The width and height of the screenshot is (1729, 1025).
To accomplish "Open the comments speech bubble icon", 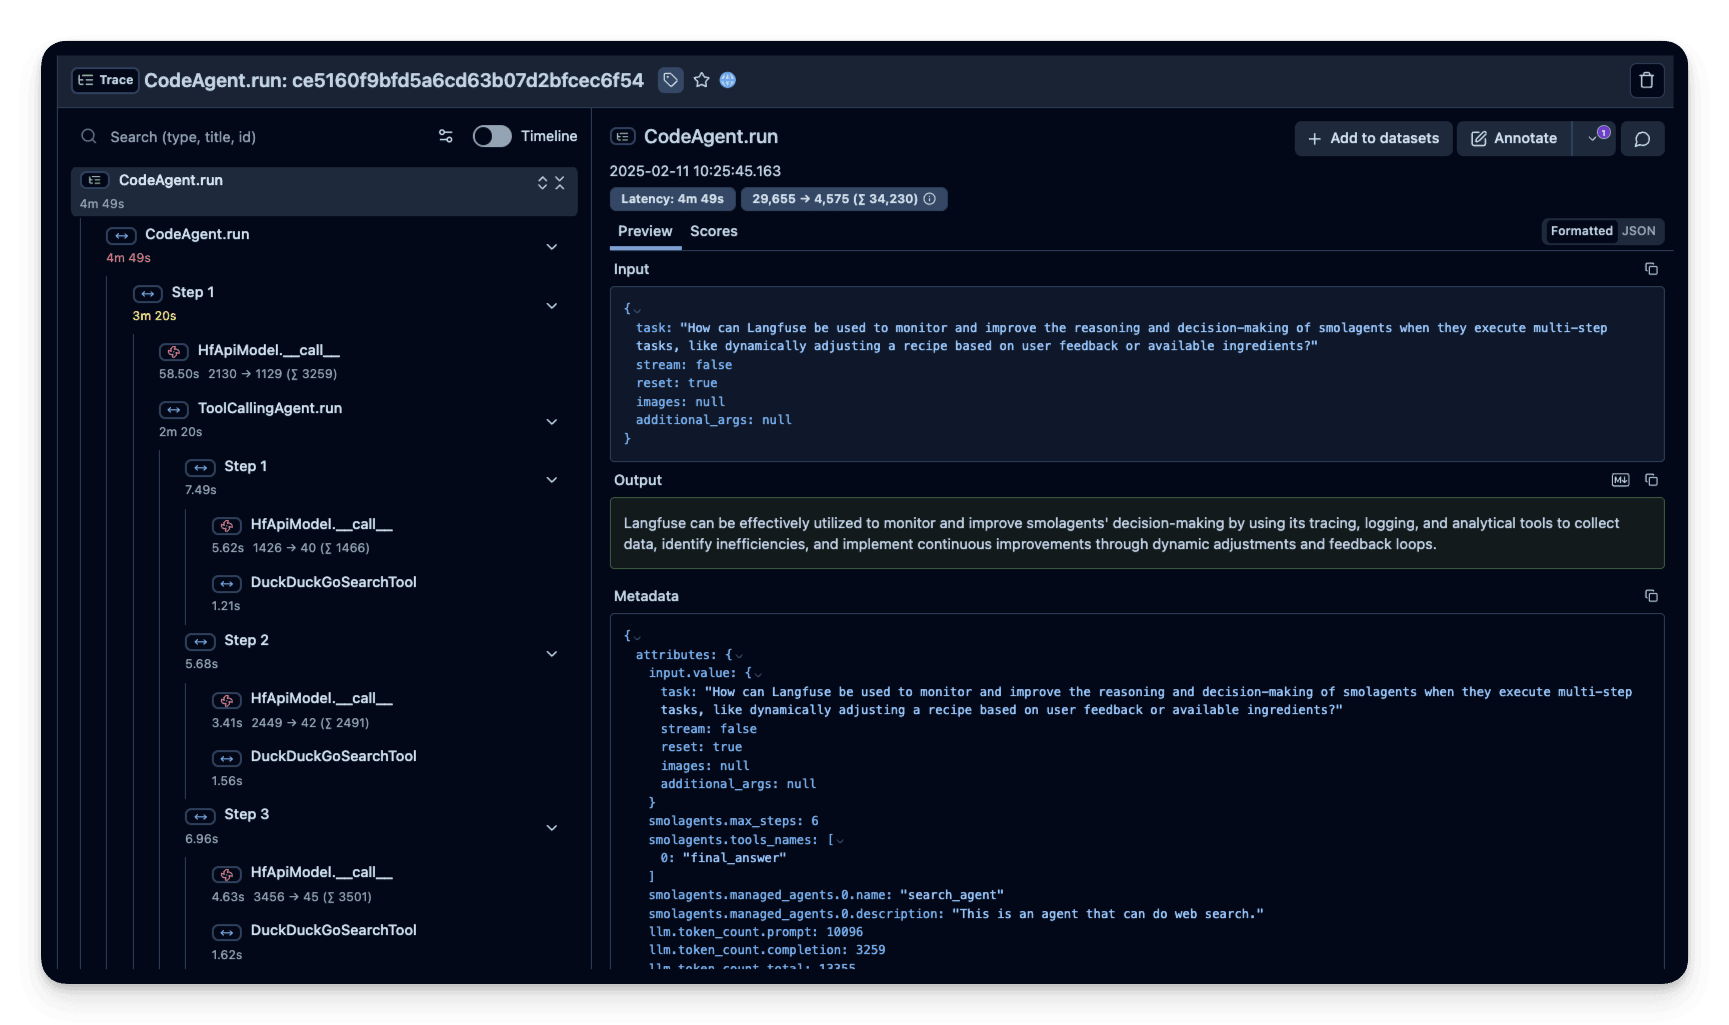I will [1641, 139].
